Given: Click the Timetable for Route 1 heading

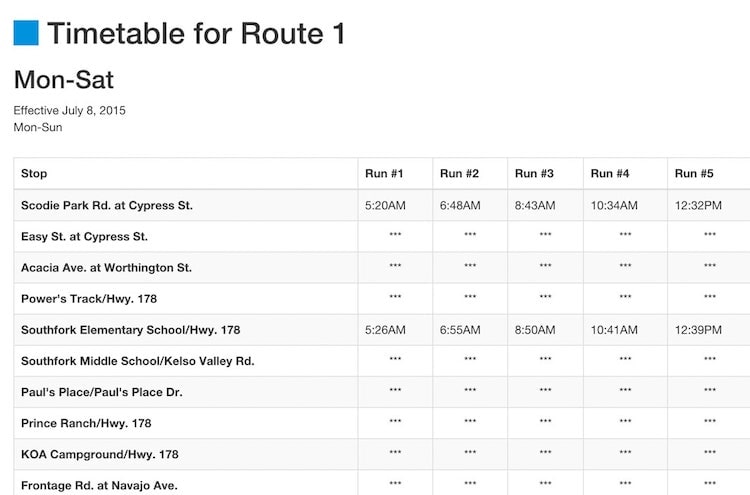Looking at the screenshot, I should click(x=196, y=34).
